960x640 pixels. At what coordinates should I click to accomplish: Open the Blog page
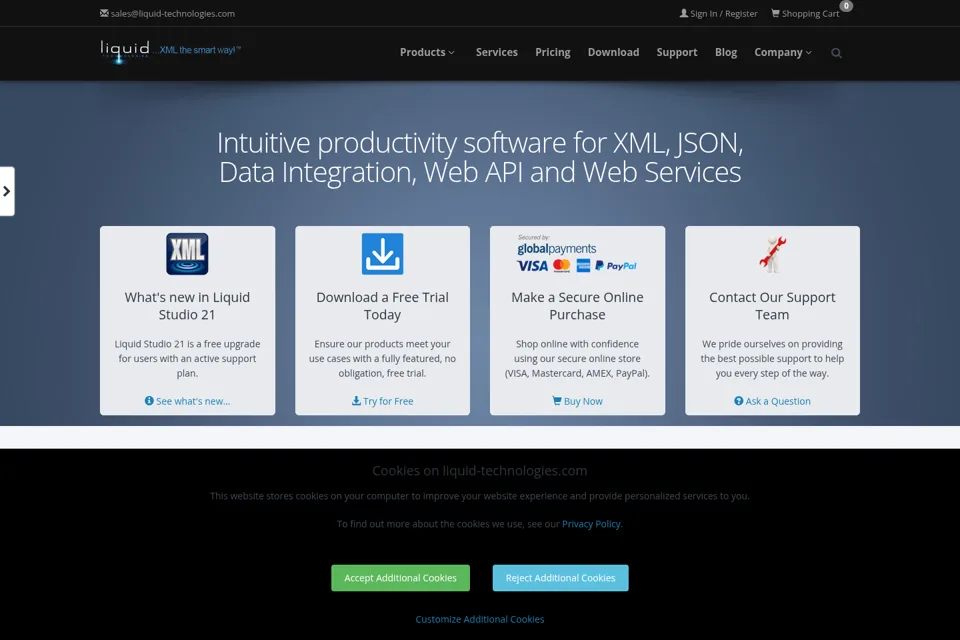[x=726, y=53]
